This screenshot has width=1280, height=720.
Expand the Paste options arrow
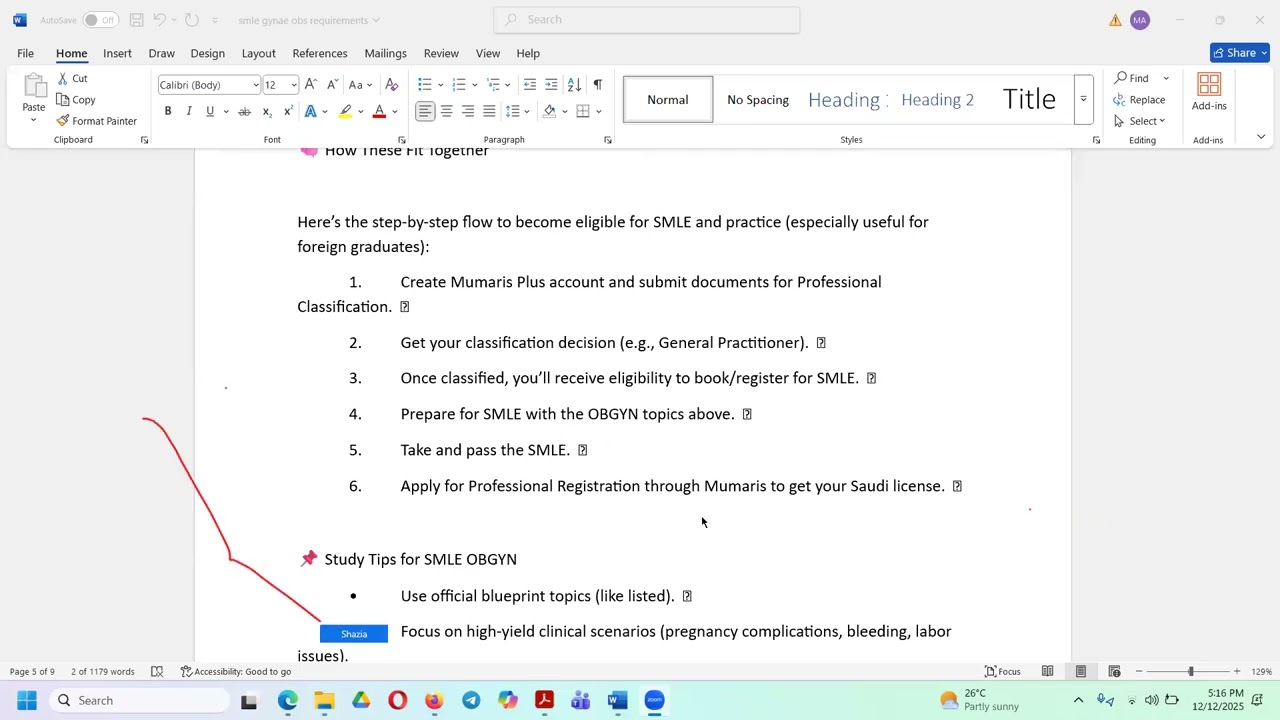(33, 121)
